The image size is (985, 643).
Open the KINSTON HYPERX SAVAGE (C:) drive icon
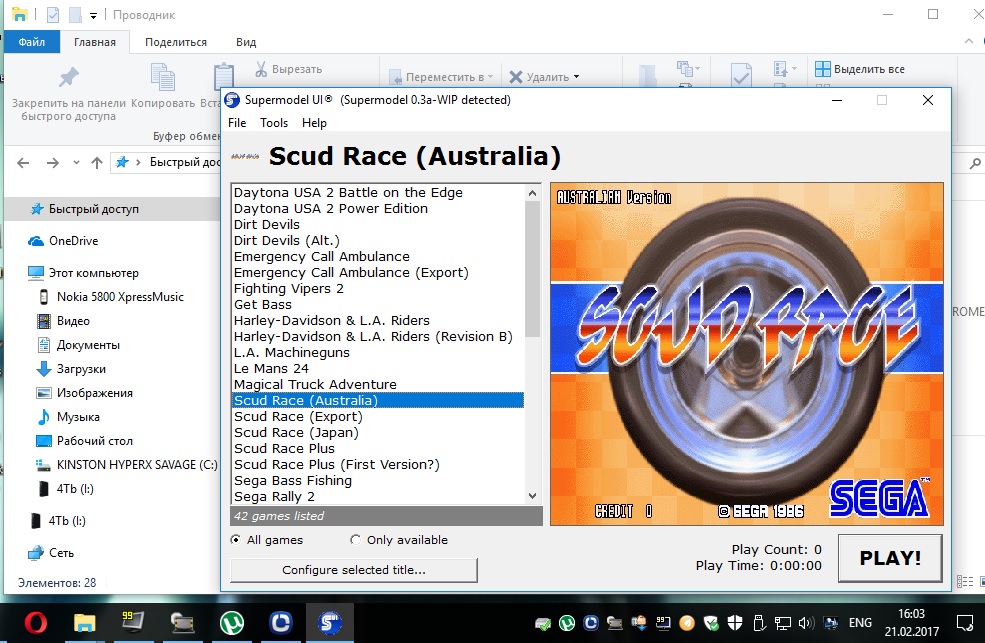pyautogui.click(x=43, y=465)
